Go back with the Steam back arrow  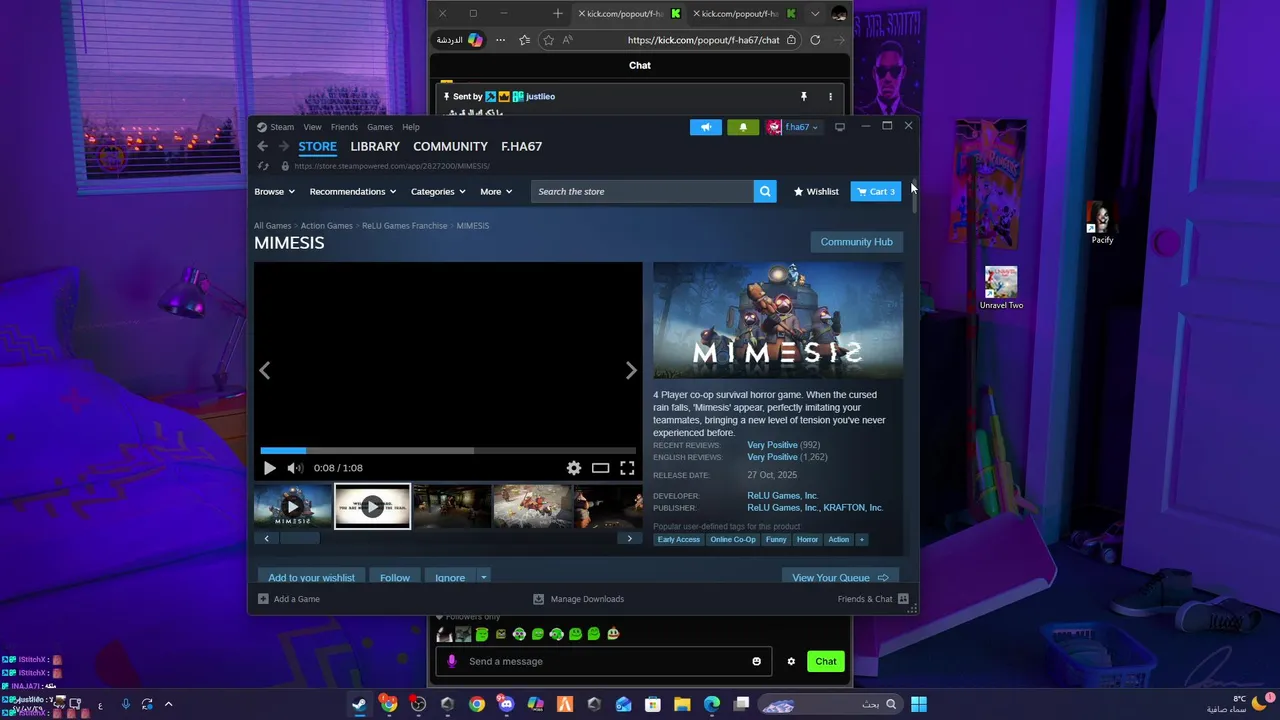(x=263, y=146)
